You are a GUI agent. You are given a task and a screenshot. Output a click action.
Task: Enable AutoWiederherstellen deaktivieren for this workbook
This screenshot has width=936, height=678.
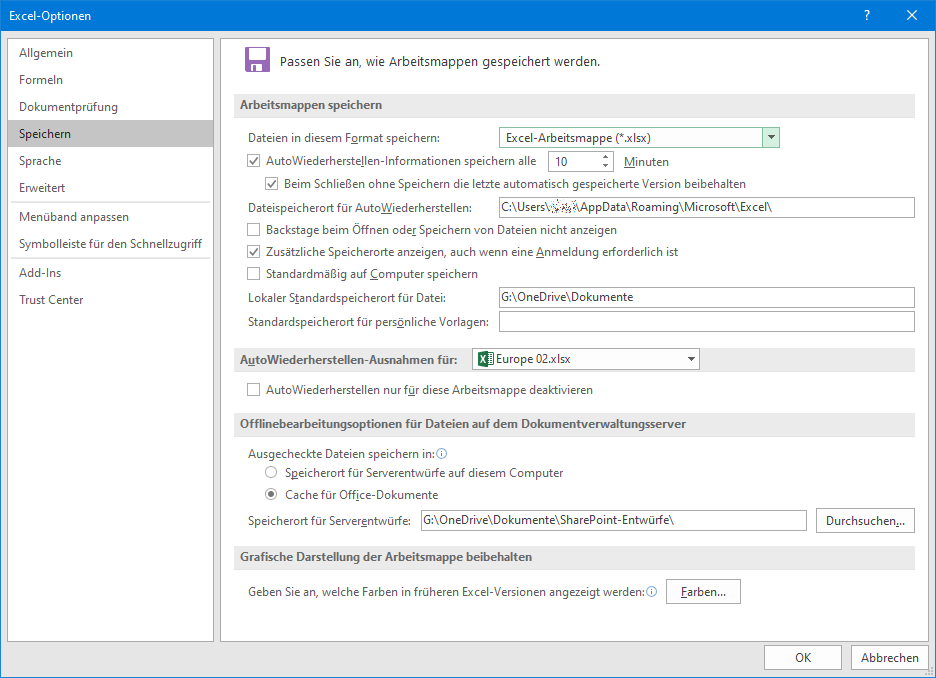pos(254,390)
